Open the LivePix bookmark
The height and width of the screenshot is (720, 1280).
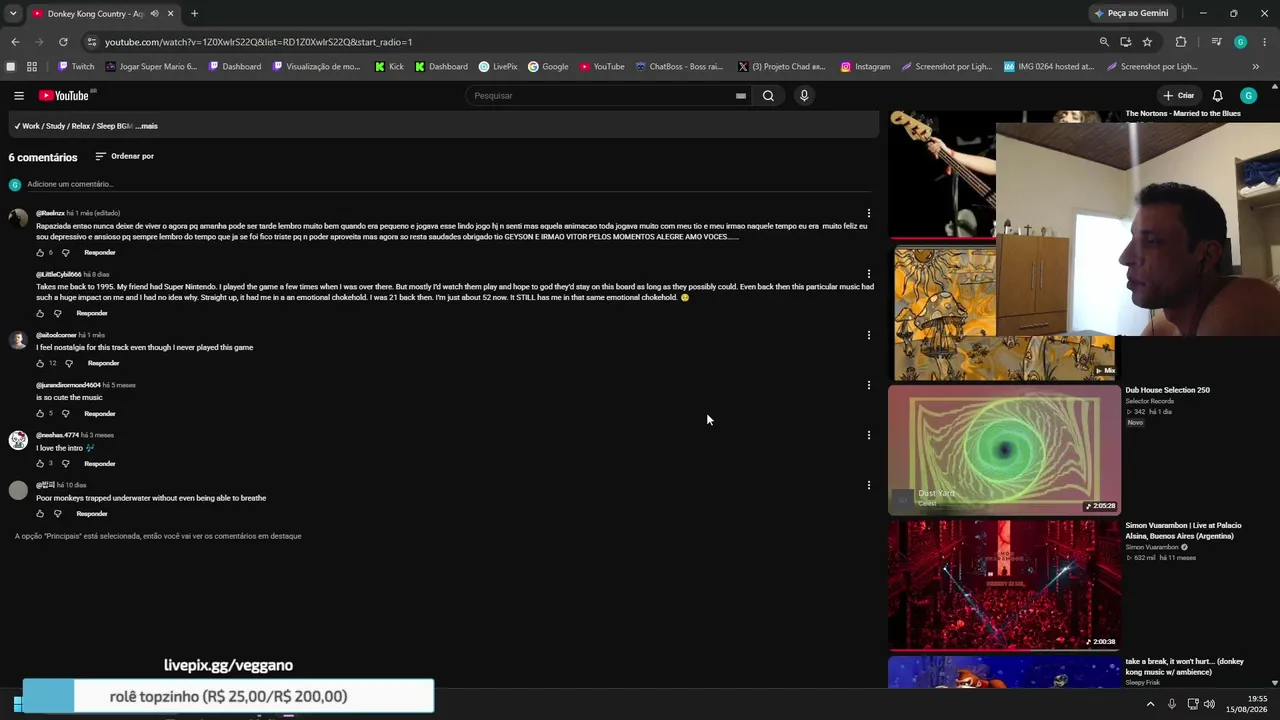(x=498, y=67)
